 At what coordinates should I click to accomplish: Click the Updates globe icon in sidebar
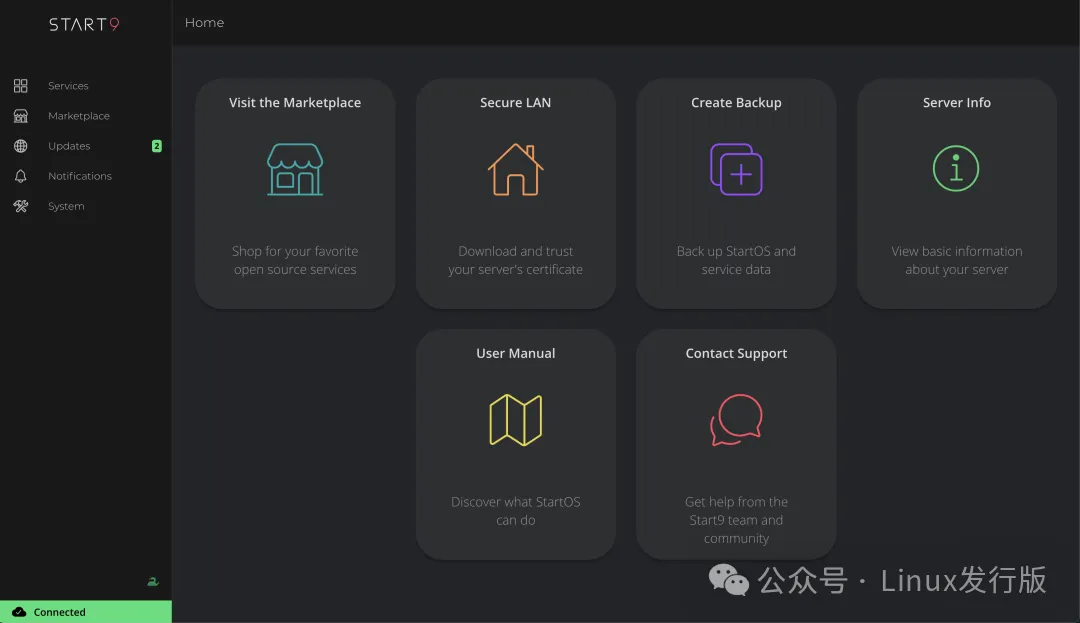click(21, 146)
